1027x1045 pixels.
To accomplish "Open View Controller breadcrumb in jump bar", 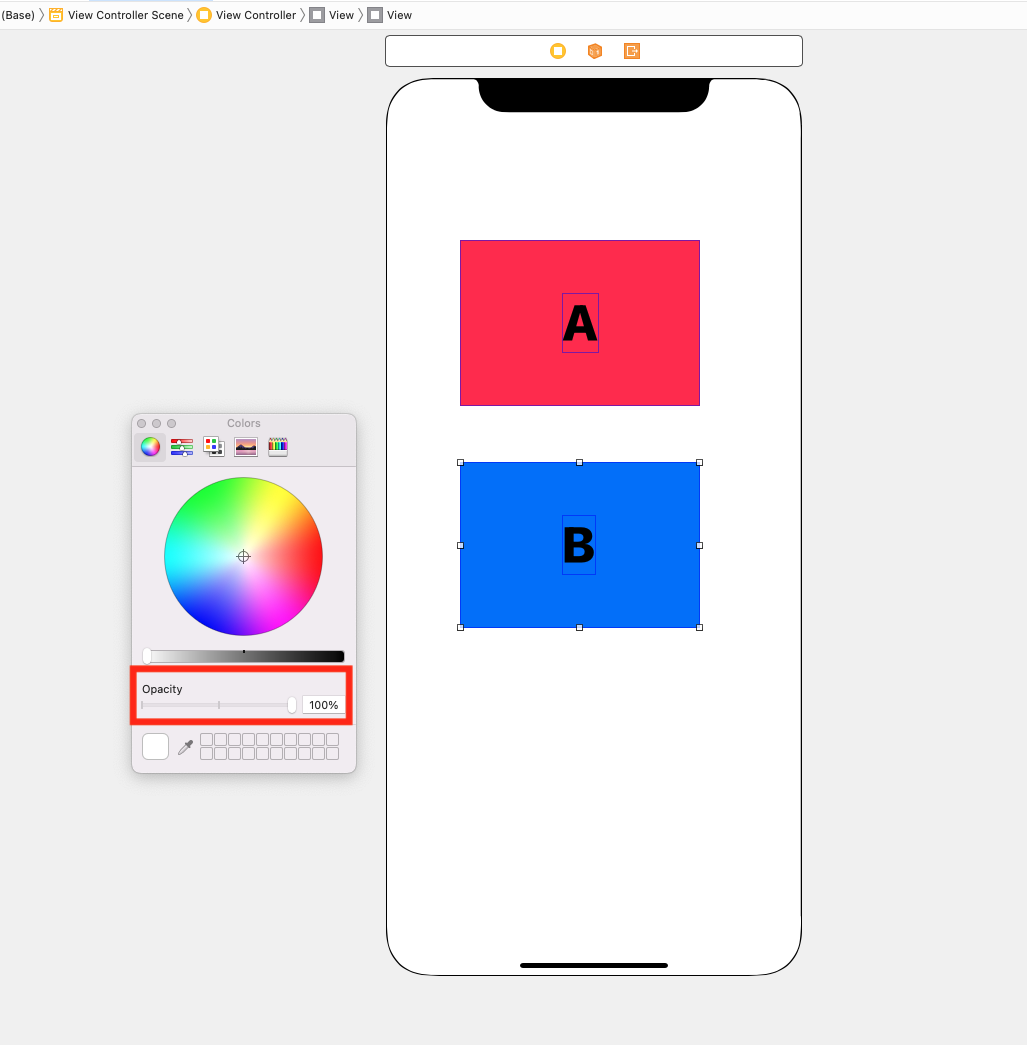I will pyautogui.click(x=247, y=15).
